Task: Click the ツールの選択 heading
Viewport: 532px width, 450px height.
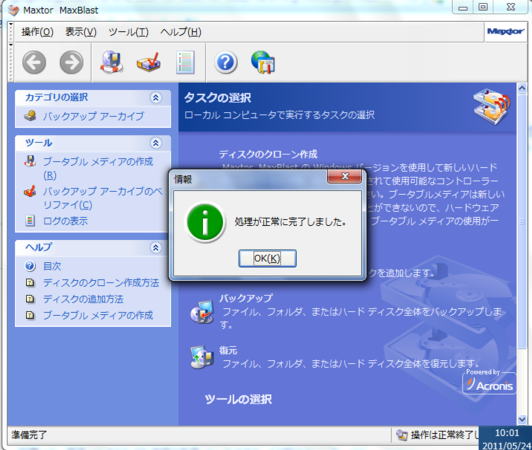Action: (238, 399)
